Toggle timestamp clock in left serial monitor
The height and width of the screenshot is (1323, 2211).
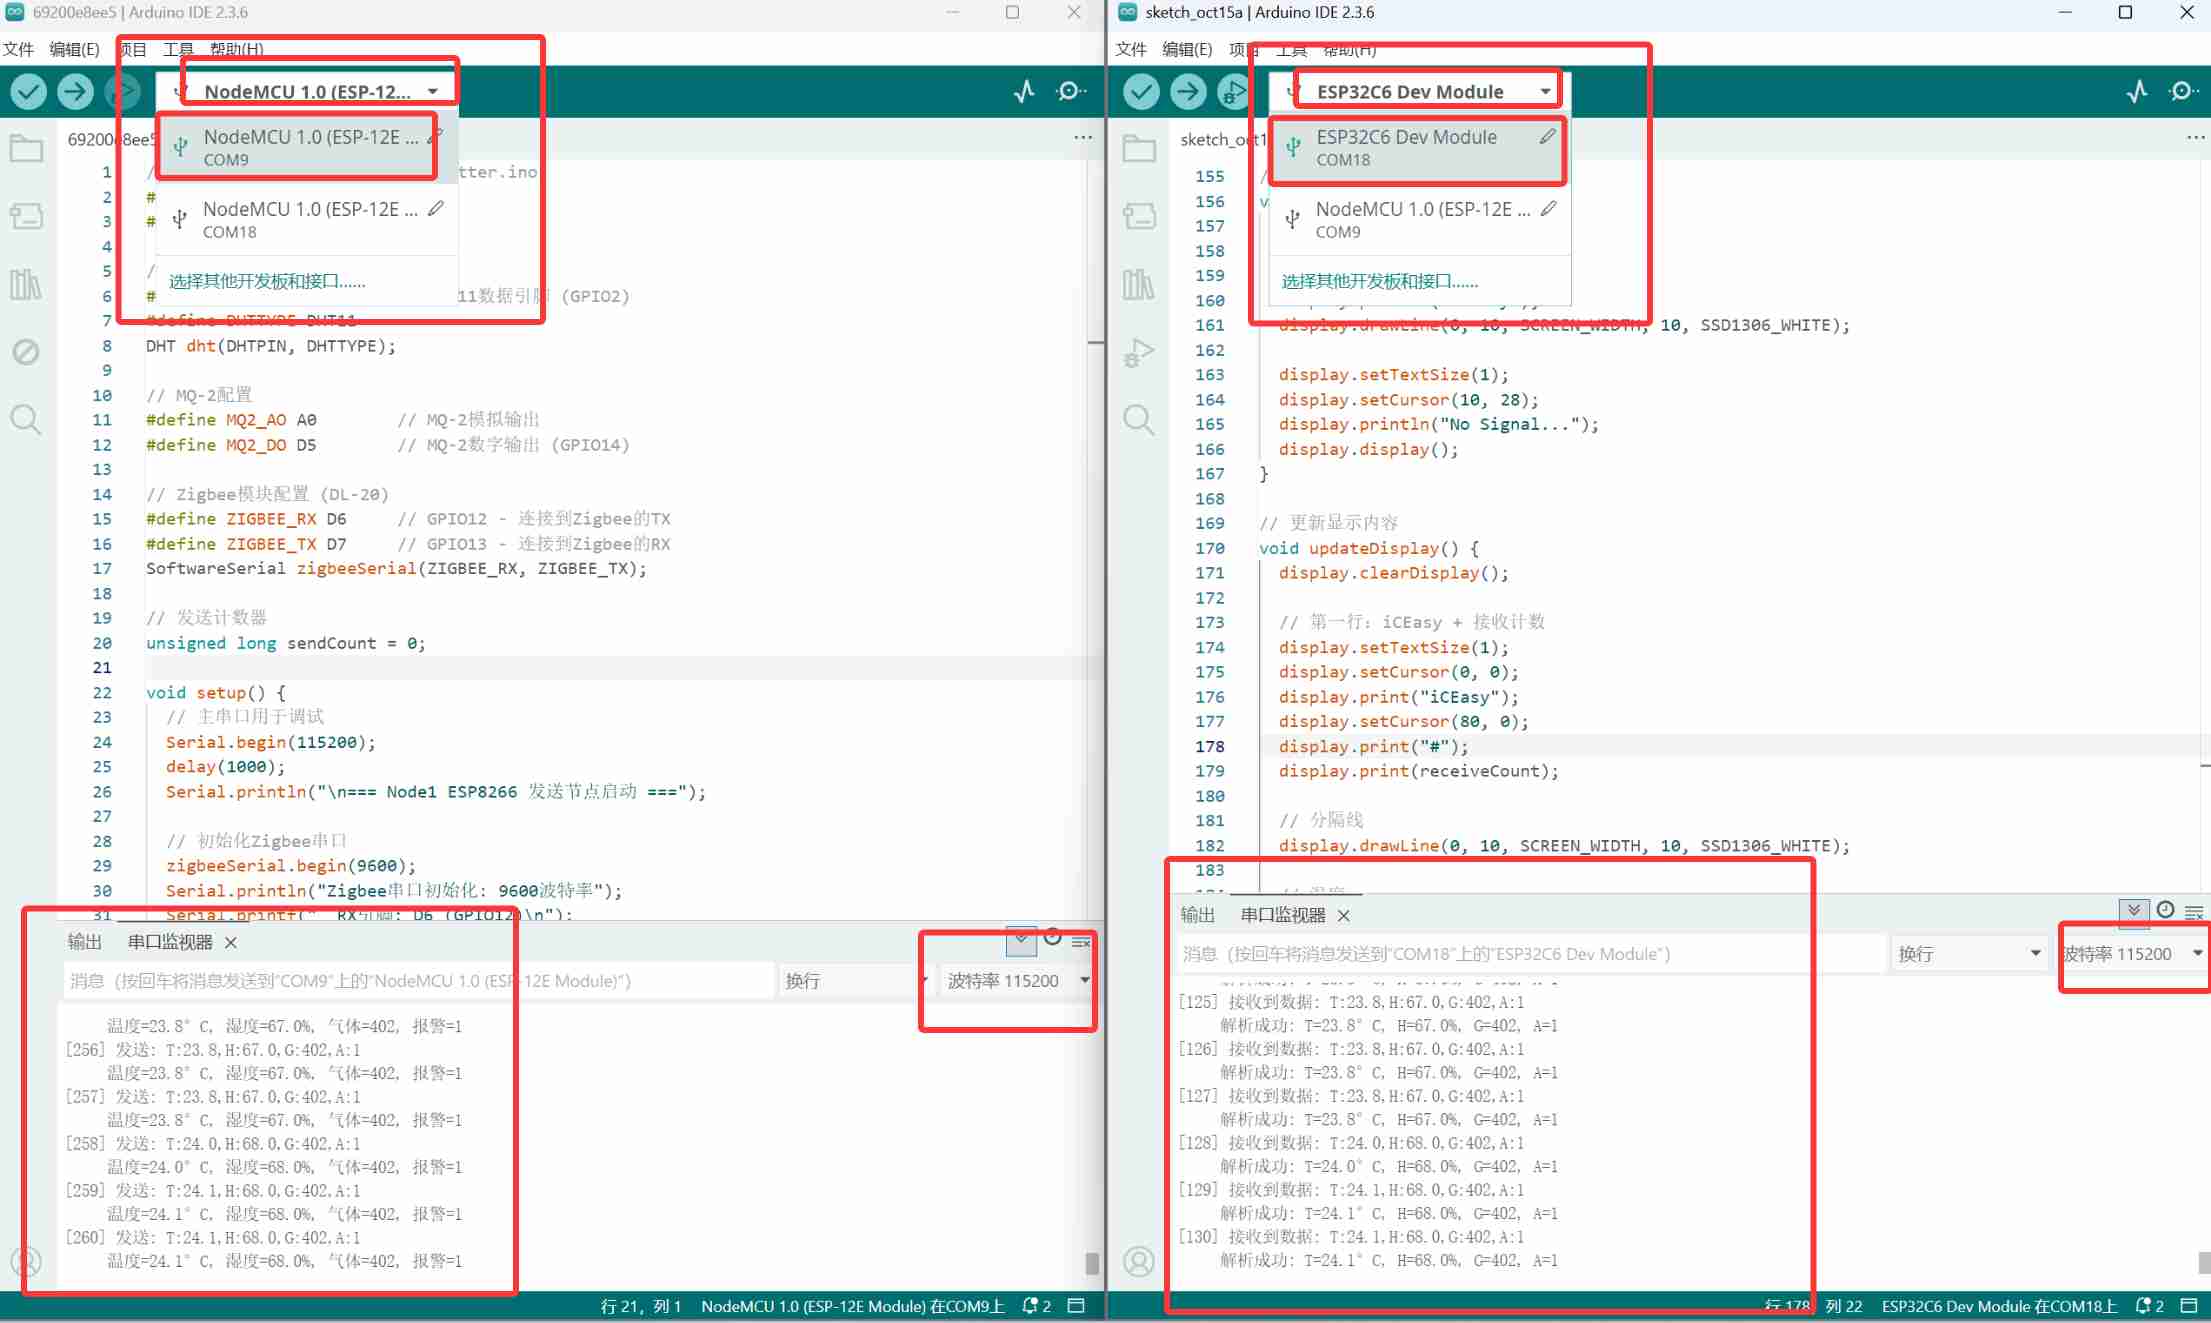(1052, 938)
